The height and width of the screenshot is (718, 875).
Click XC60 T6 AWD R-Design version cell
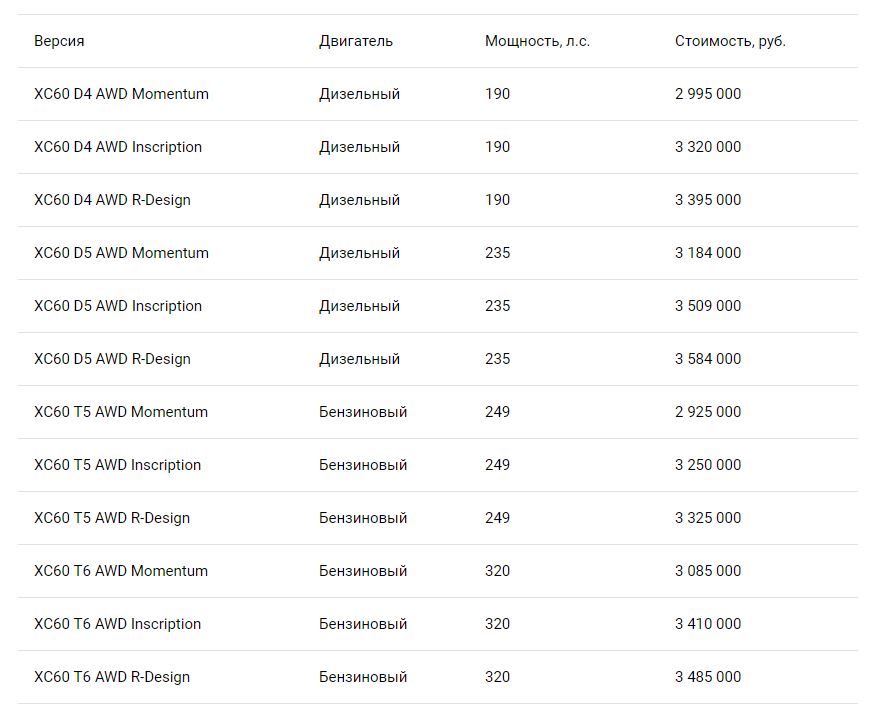[x=112, y=677]
